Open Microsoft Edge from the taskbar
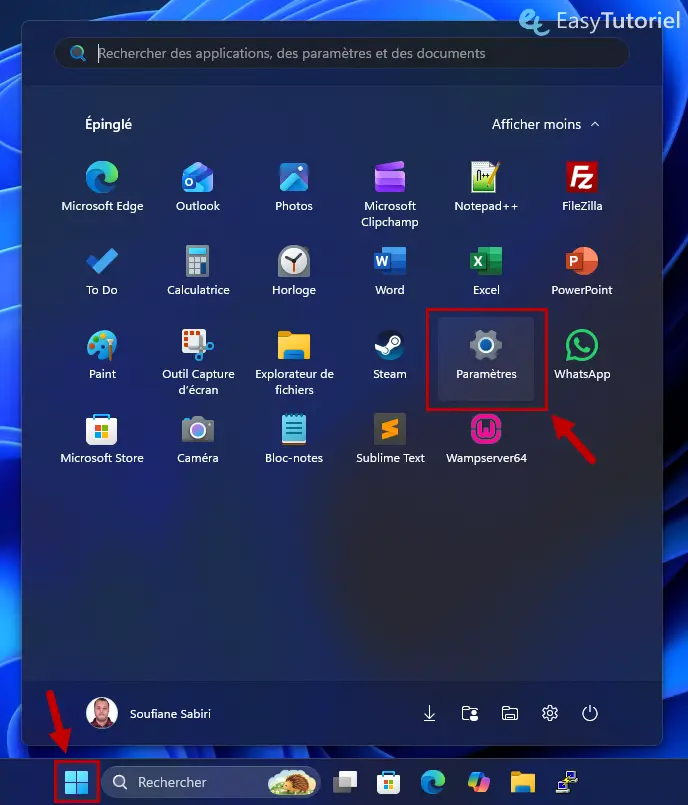 pos(433,782)
